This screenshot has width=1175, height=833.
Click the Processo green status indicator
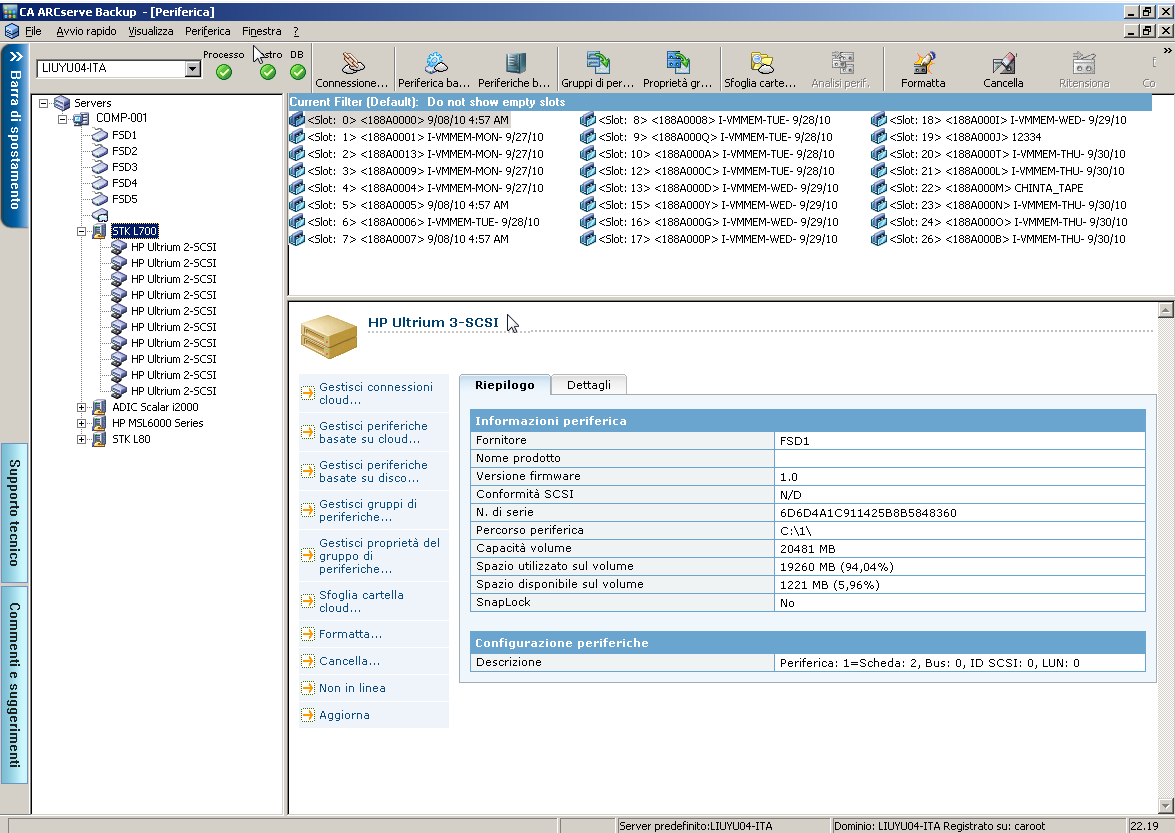(x=224, y=72)
